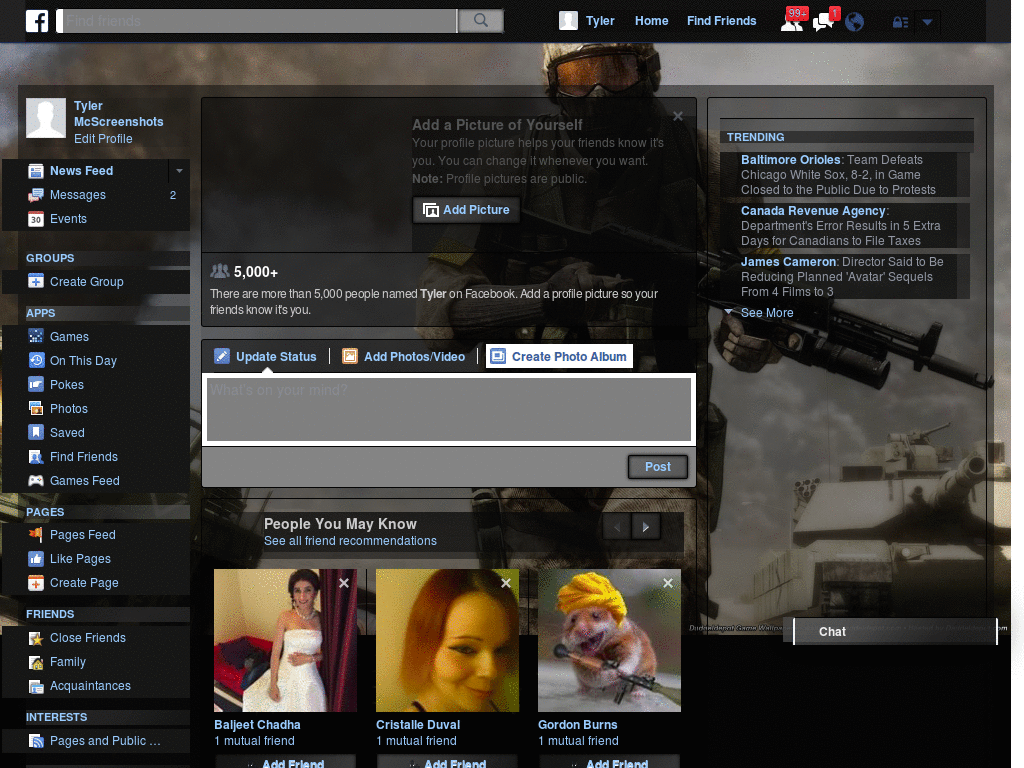Image resolution: width=1024 pixels, height=768 pixels.
Task: Click the Pages Feed icon
Action: point(36,535)
